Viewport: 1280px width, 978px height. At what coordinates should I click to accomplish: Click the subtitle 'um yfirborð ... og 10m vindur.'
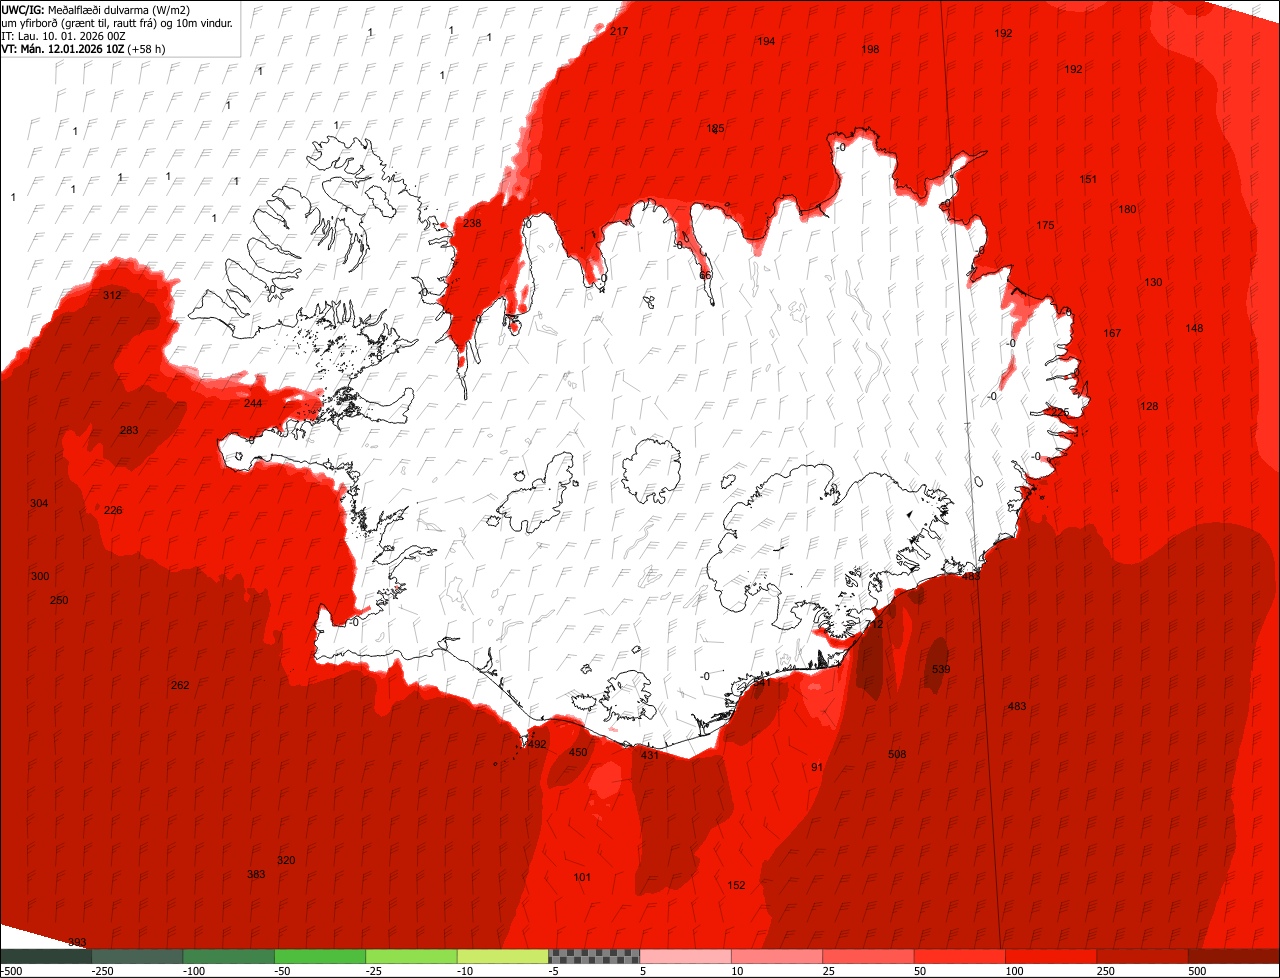[x=118, y=22]
